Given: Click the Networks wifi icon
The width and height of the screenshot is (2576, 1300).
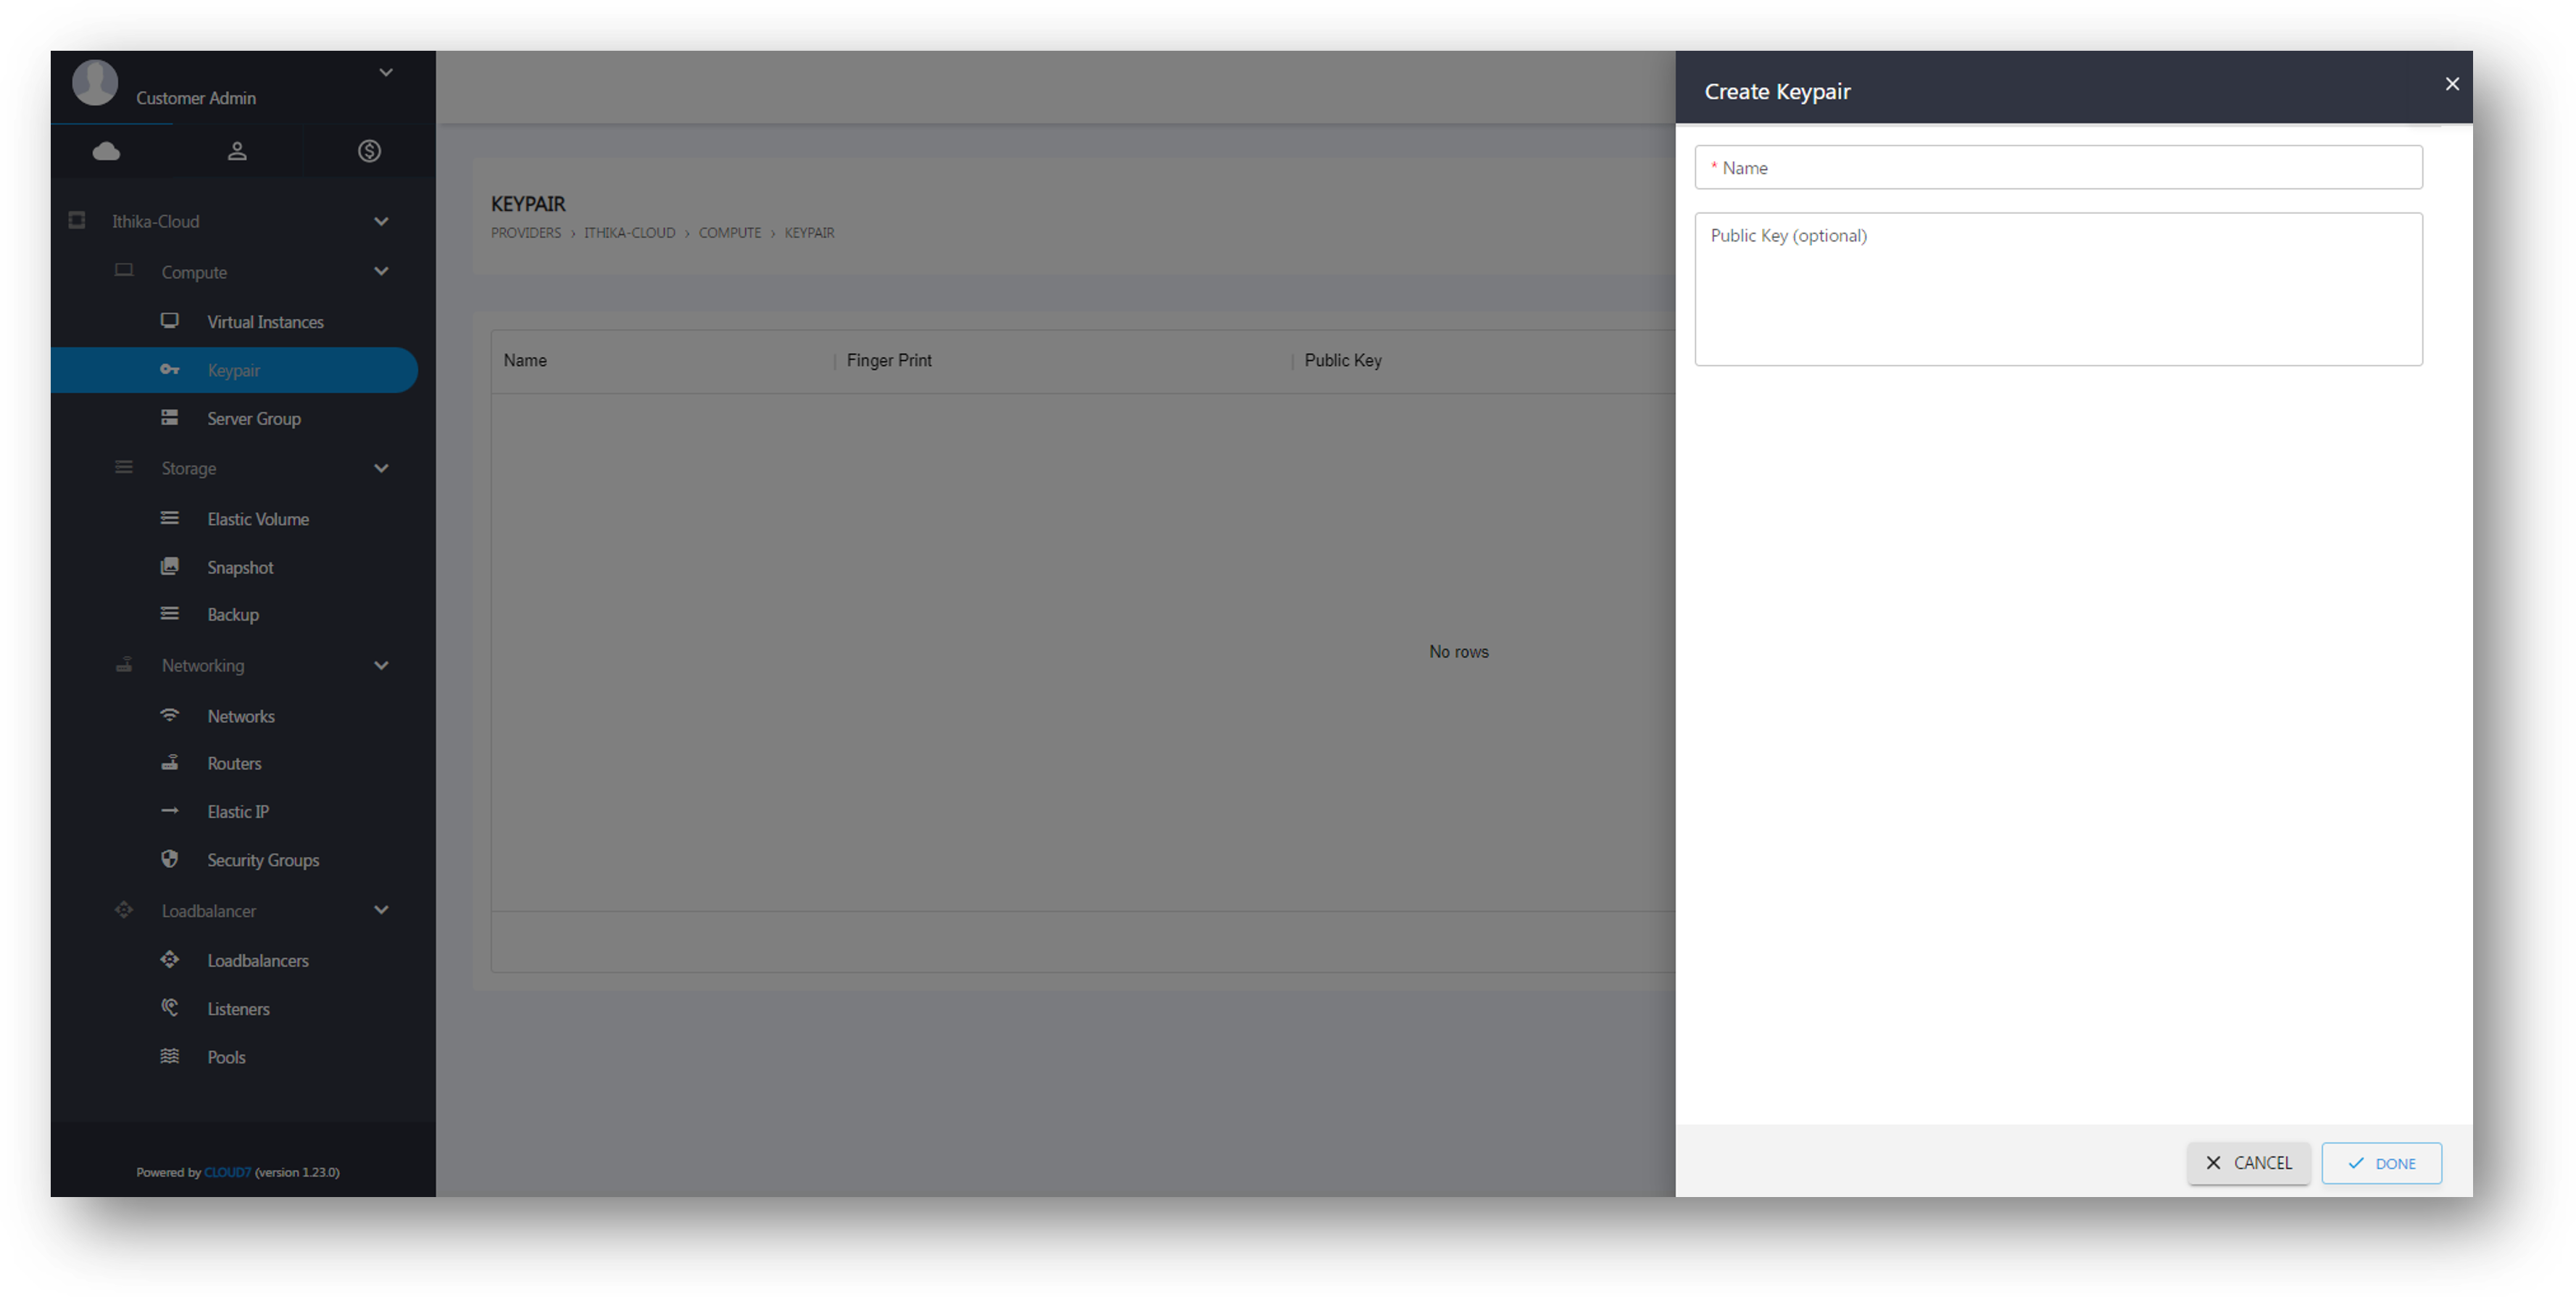Looking at the screenshot, I should click(x=170, y=715).
